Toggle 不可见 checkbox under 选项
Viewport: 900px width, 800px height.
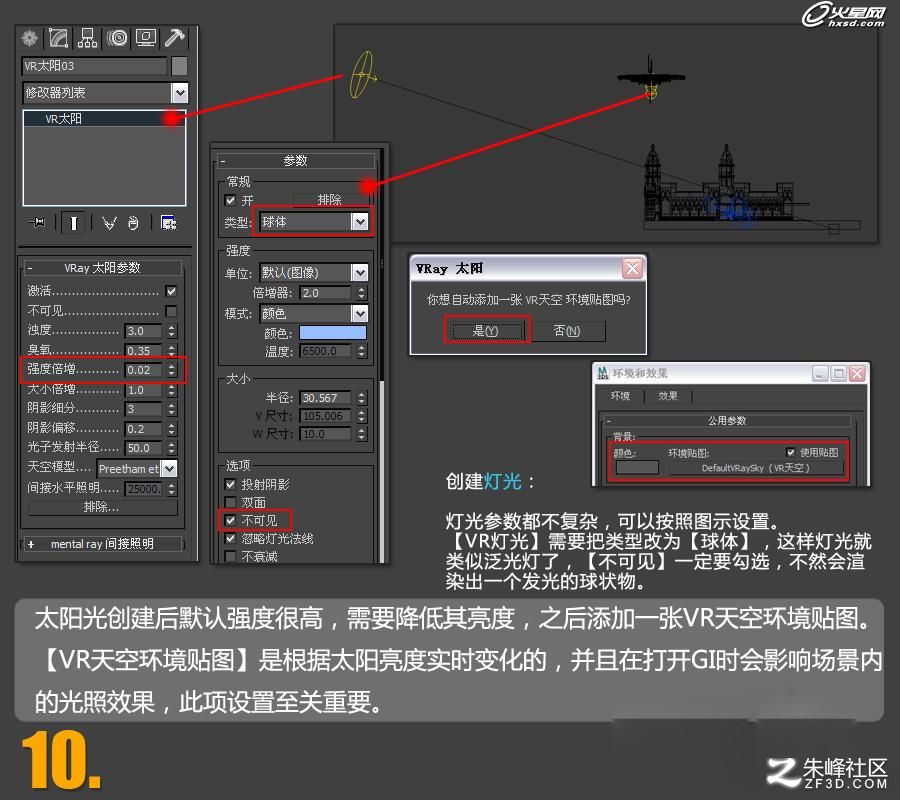point(231,521)
